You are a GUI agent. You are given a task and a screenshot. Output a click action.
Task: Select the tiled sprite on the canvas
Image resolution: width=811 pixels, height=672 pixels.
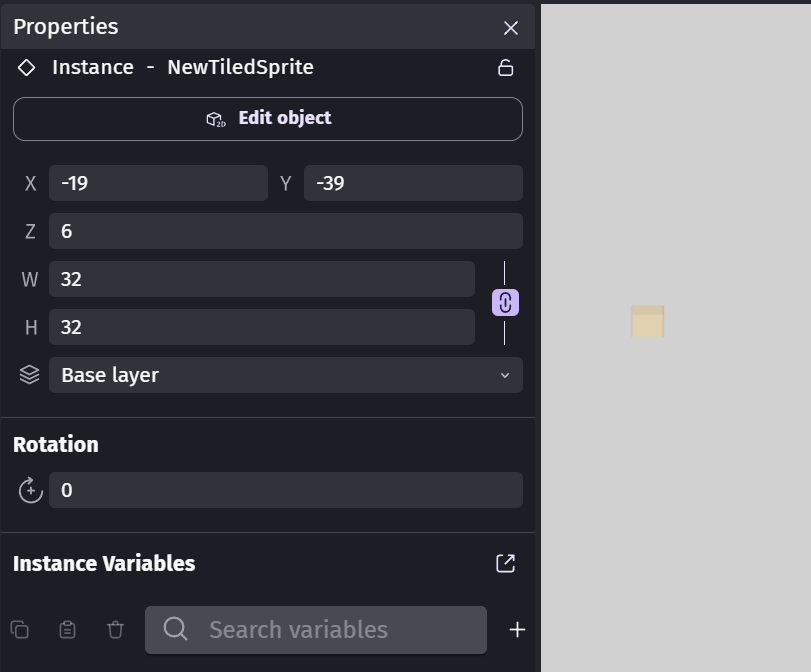pyautogui.click(x=648, y=322)
